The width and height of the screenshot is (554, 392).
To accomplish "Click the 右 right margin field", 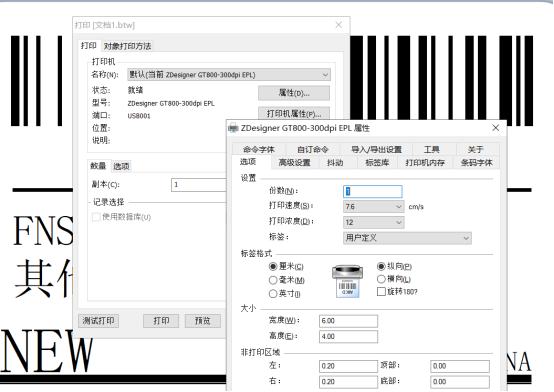I will [x=348, y=382].
